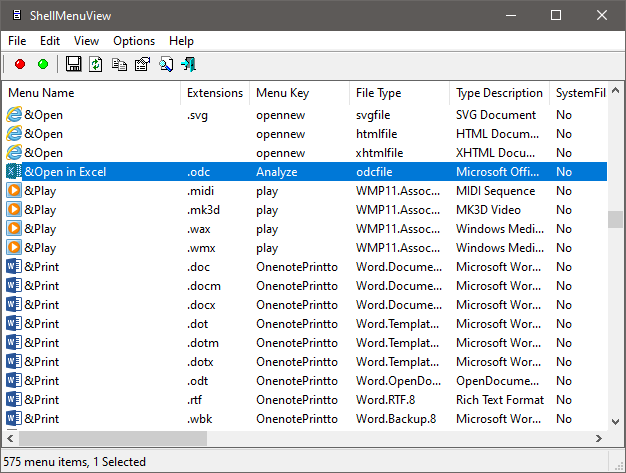
Task: Click the media player icon of the .wax row
Action: click(x=14, y=229)
